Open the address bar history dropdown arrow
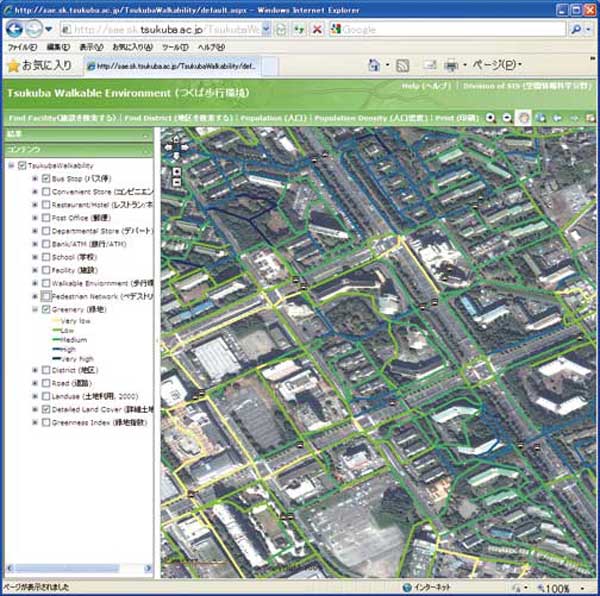This screenshot has height=596, width=600. pyautogui.click(x=267, y=29)
